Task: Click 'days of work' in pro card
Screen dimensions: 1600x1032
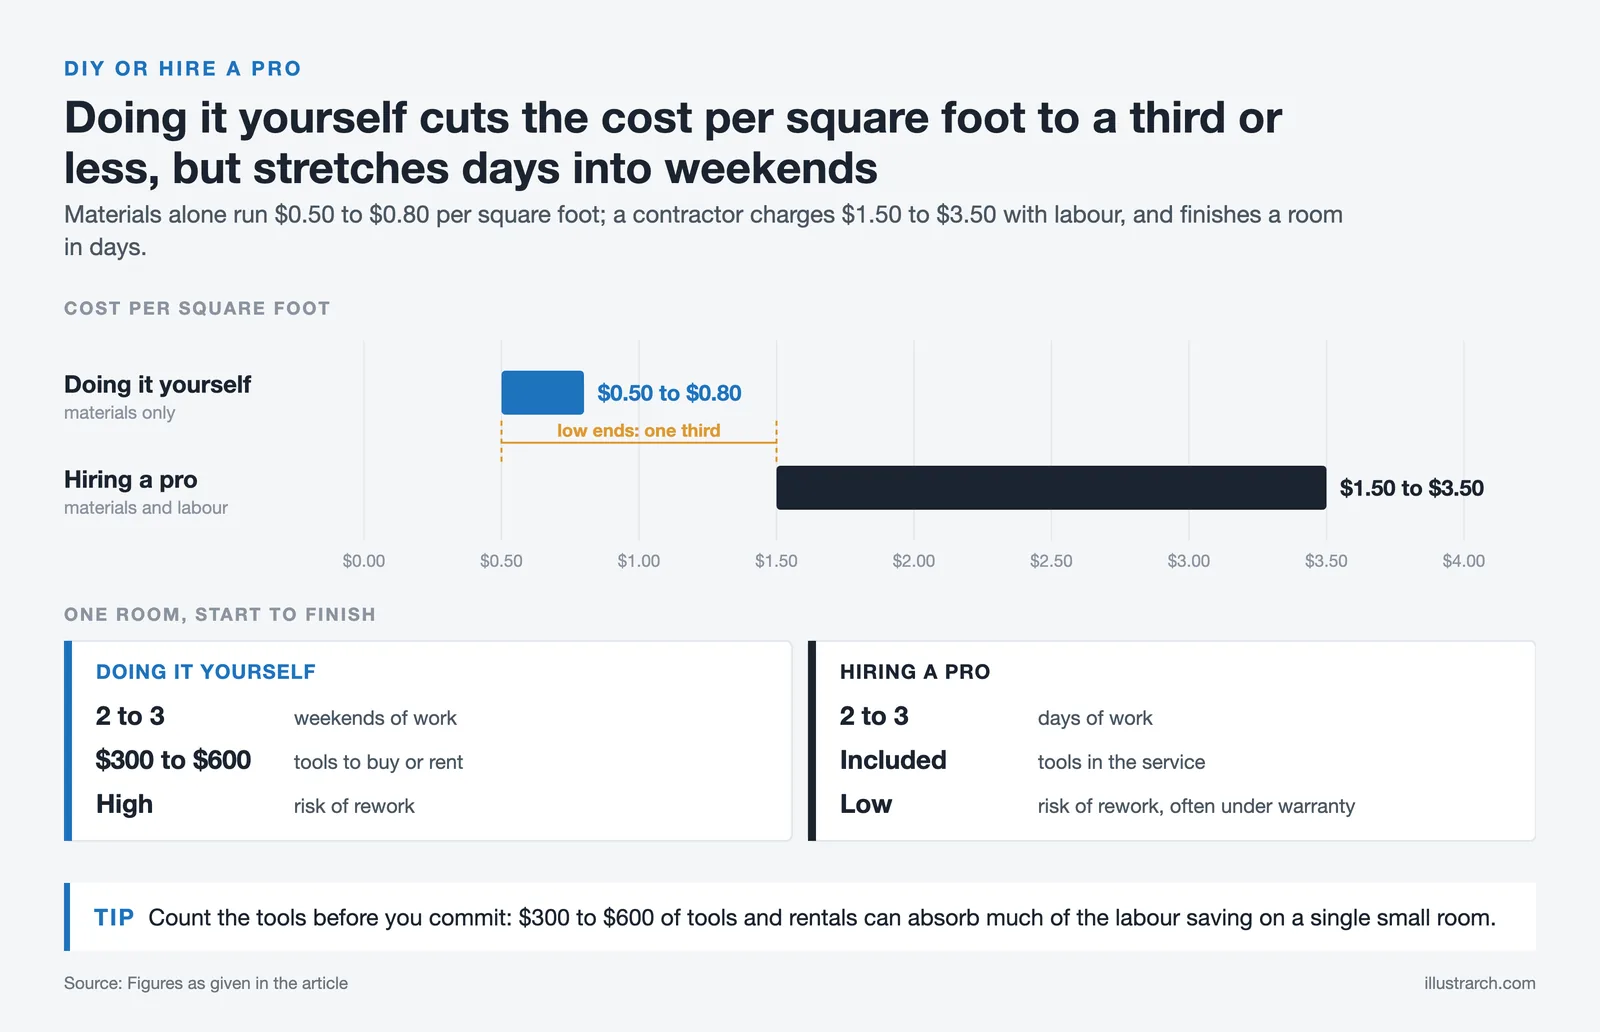Action: tap(1095, 718)
